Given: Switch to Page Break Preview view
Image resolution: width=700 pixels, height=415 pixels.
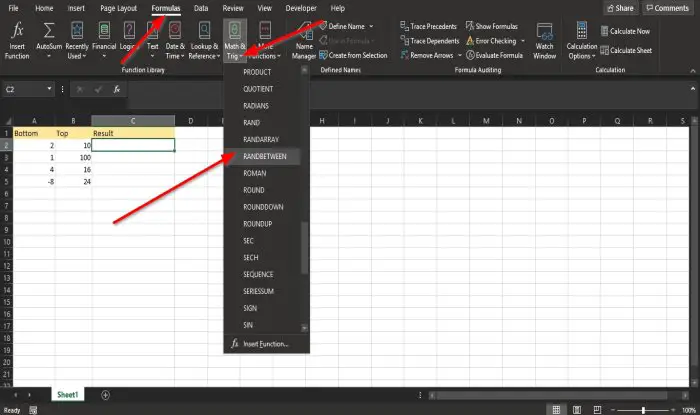Looking at the screenshot, I should click(597, 410).
